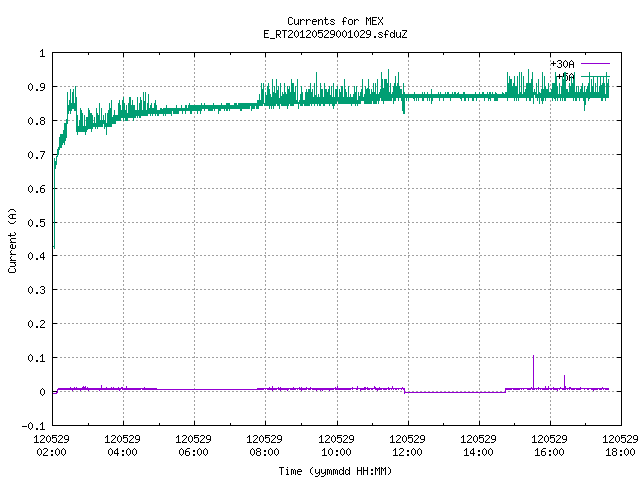
Task: Click the y-axis tick value 0.4
Action: click(36, 256)
